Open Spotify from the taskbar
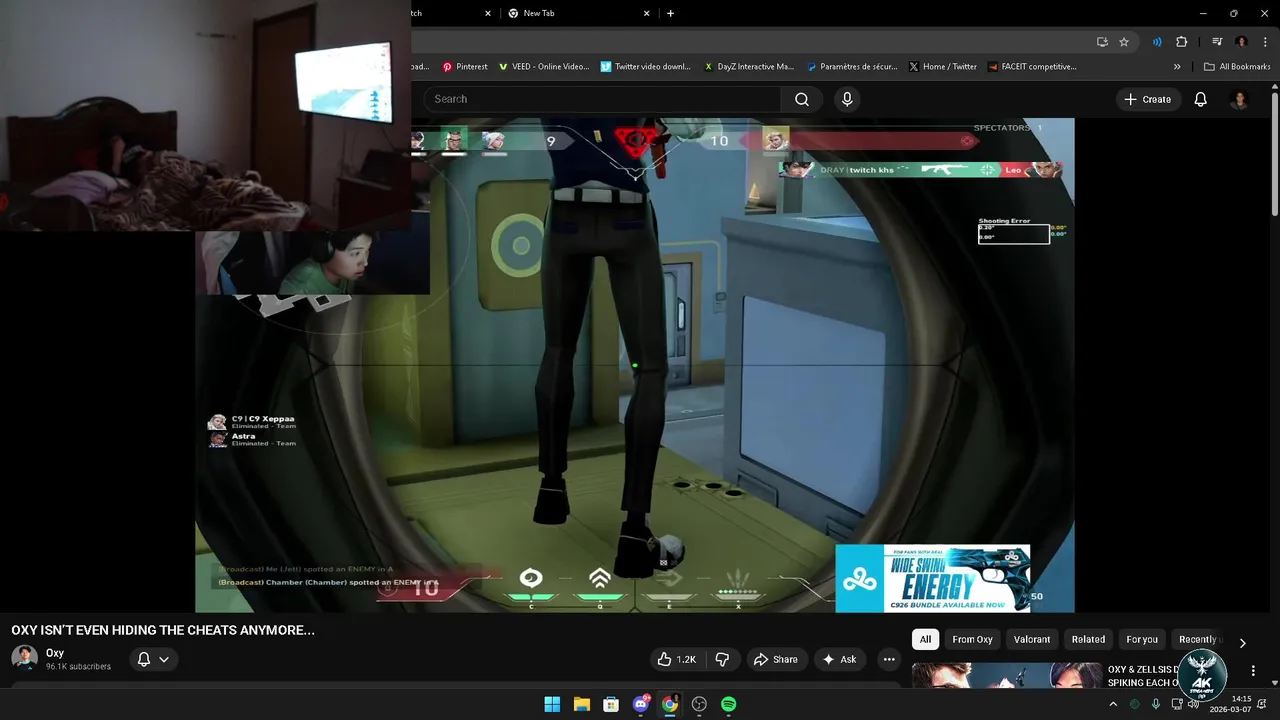Image resolution: width=1280 pixels, height=720 pixels. pos(729,704)
